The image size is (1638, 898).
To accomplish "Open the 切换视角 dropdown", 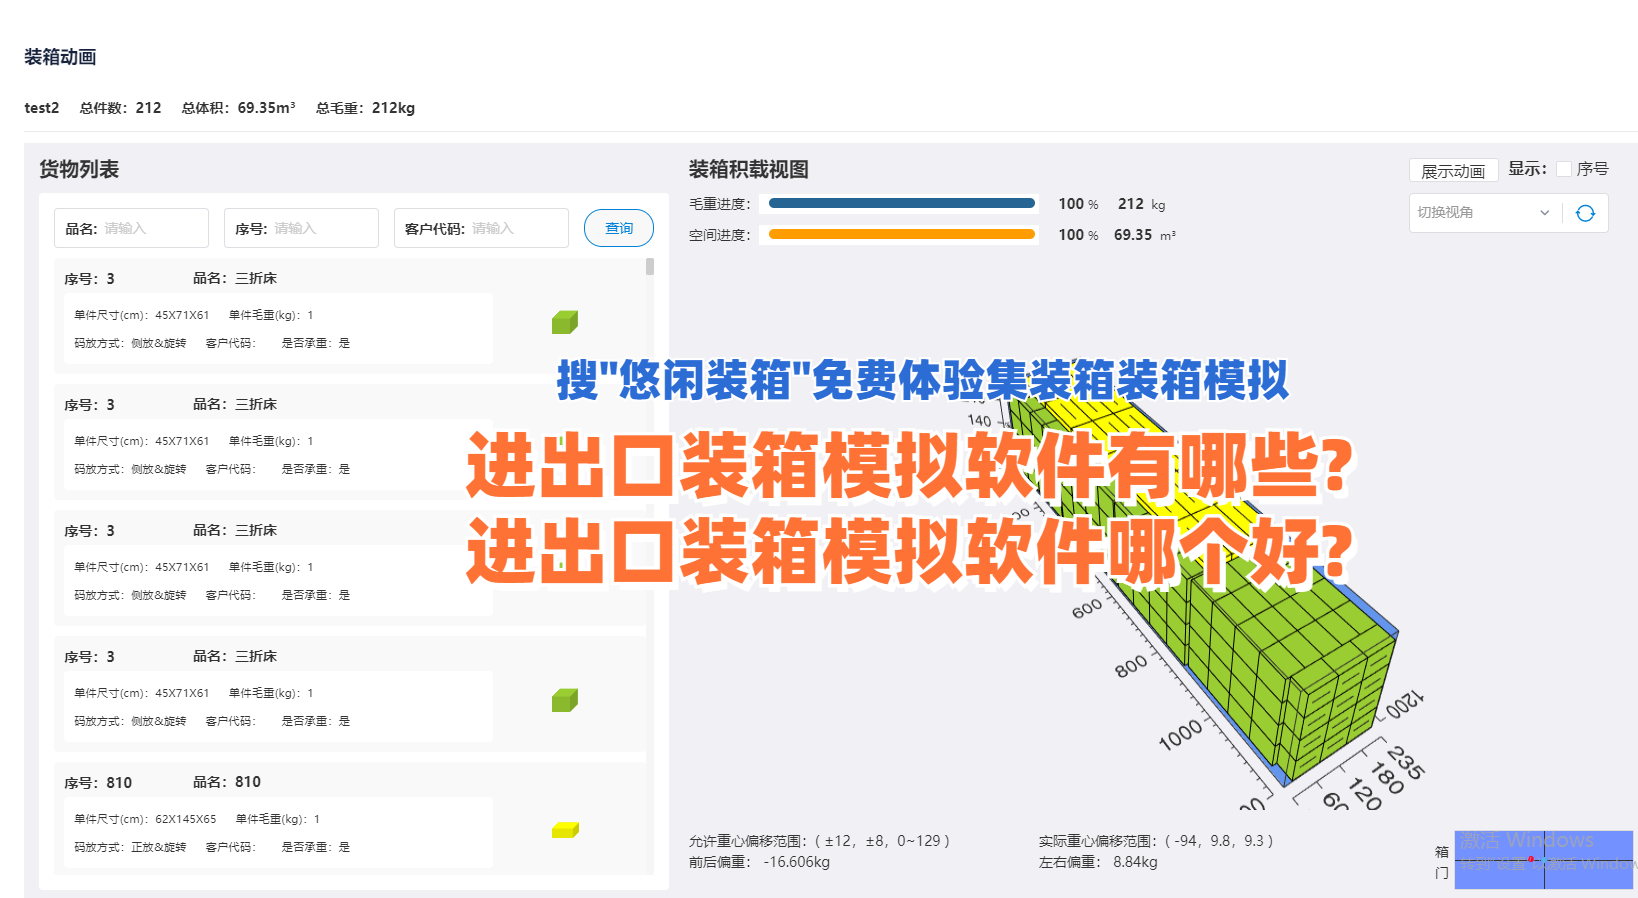I will [x=1484, y=213].
